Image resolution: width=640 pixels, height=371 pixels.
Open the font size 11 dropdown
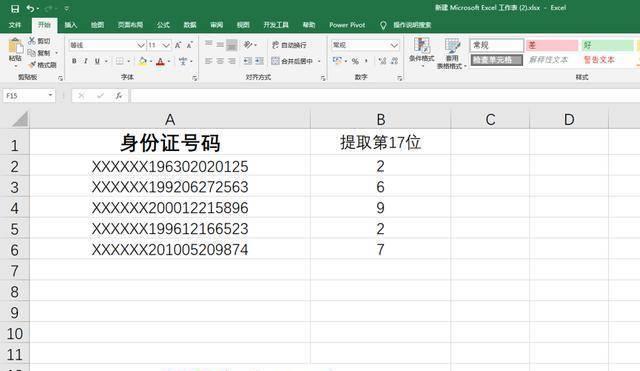click(x=166, y=45)
